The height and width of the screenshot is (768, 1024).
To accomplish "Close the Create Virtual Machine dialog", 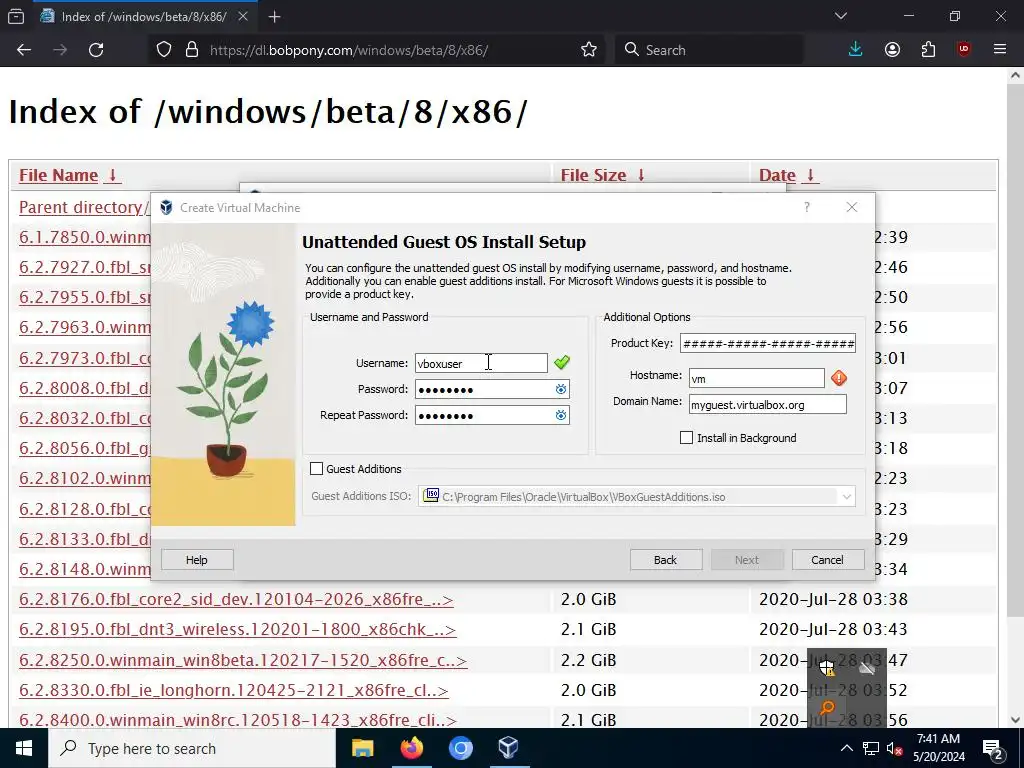I will tap(852, 207).
